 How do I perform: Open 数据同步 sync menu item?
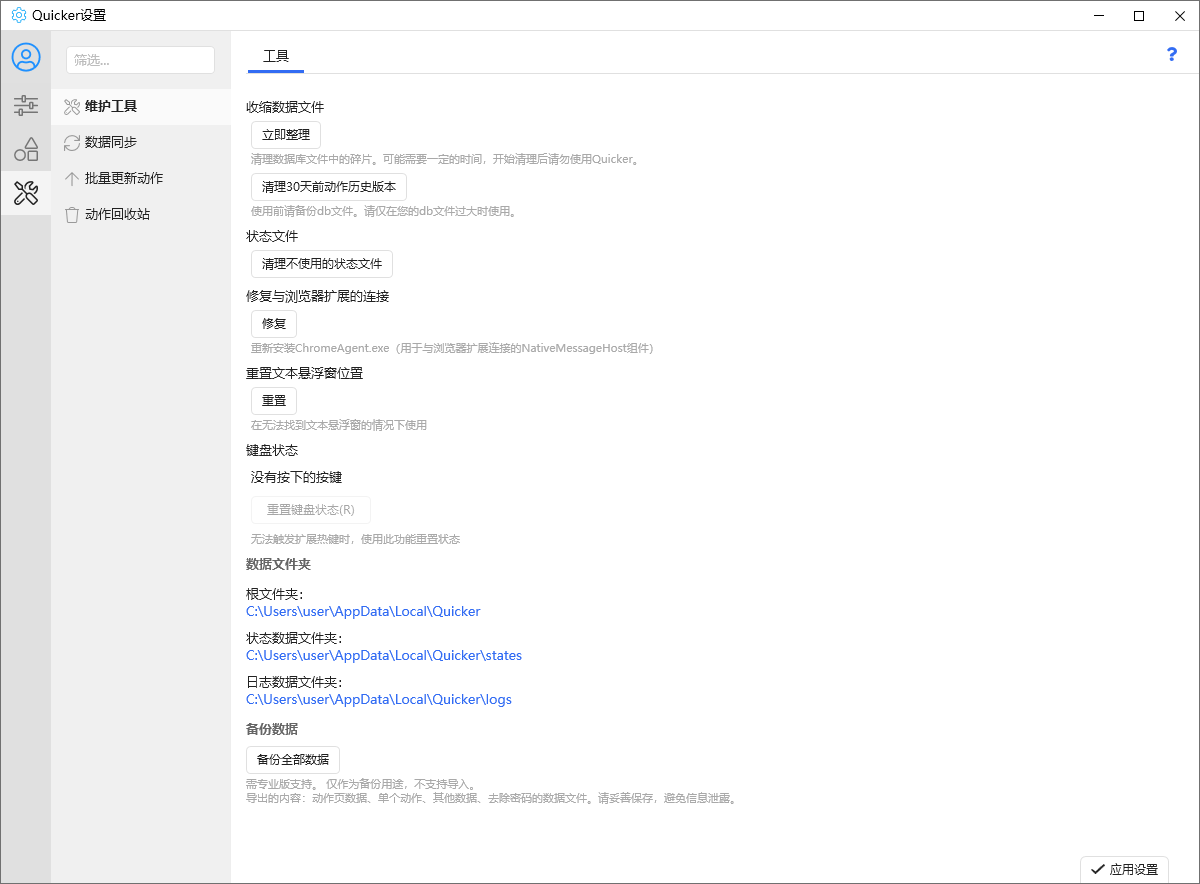tap(110, 142)
